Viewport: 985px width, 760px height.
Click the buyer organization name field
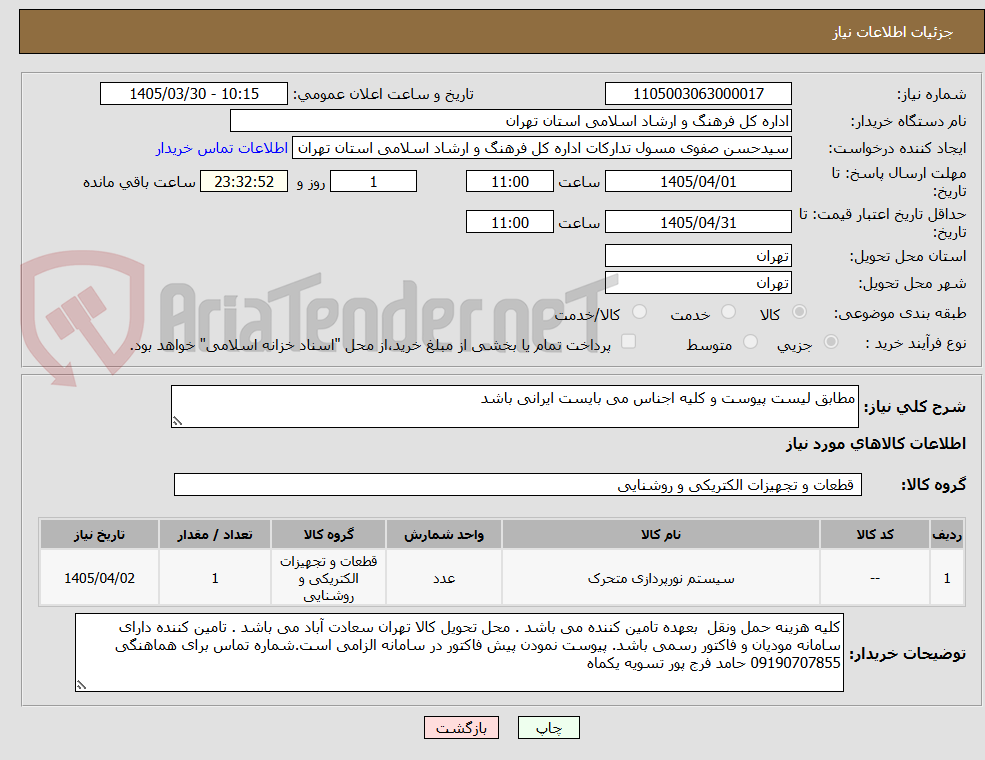511,121
